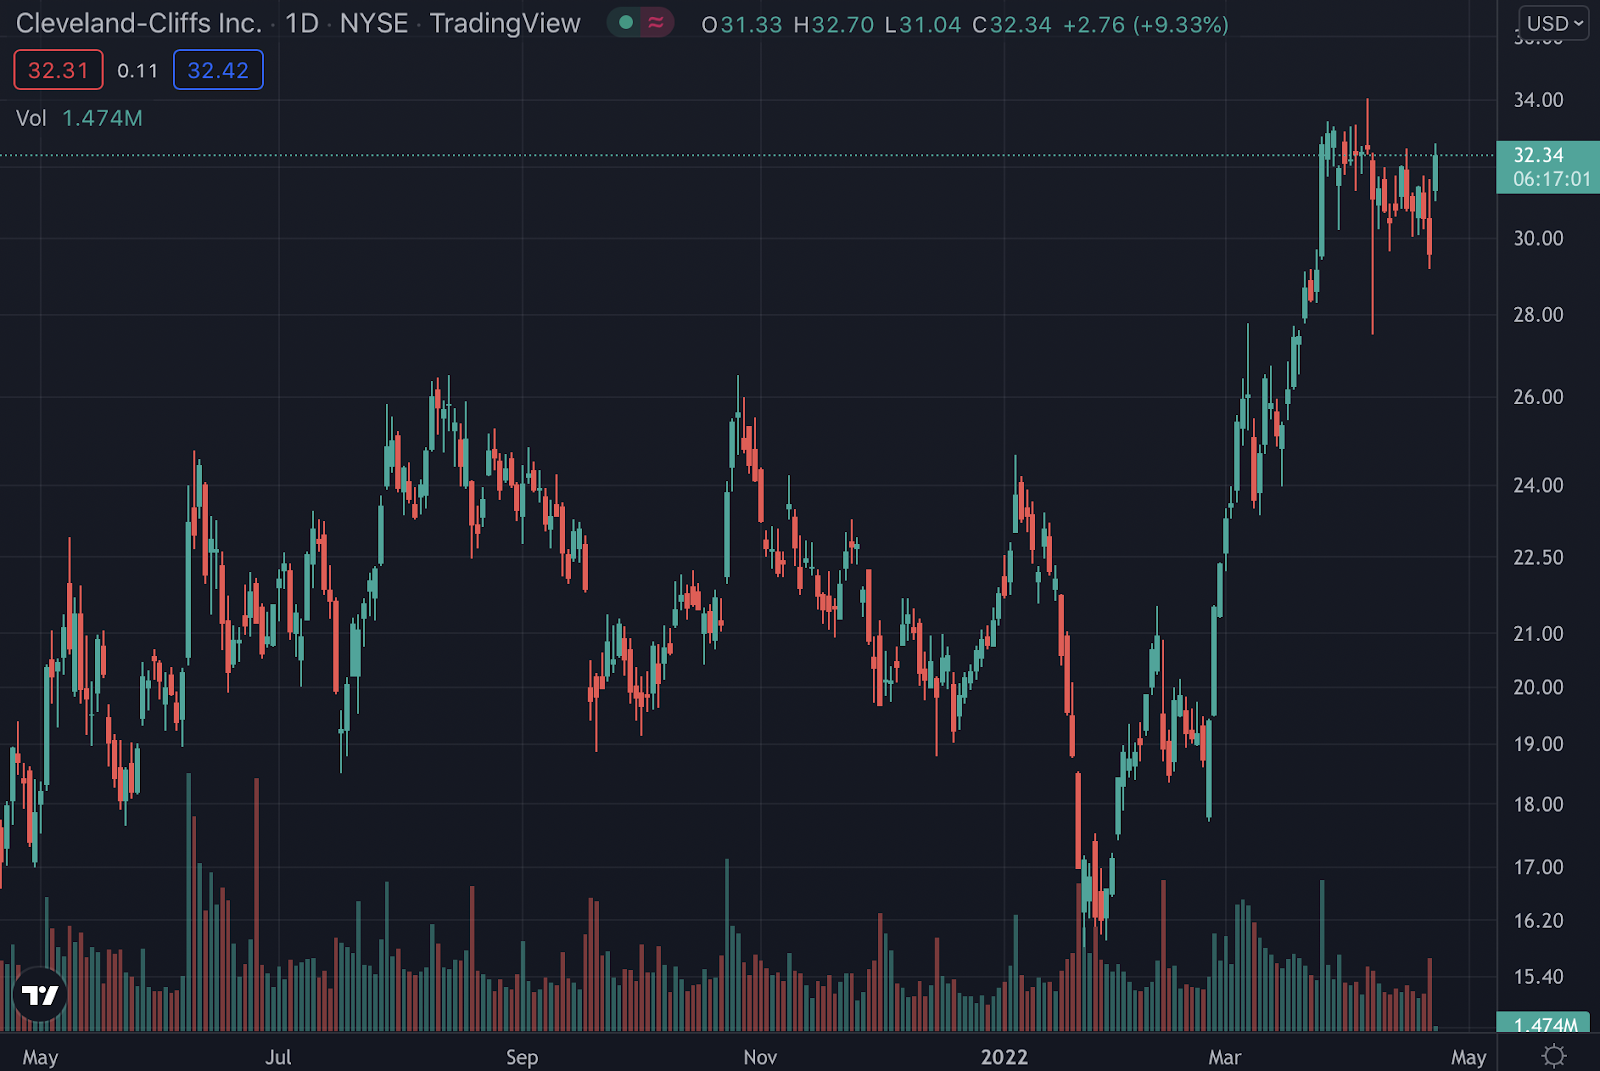1600x1071 pixels.
Task: Click the Sep label on time axis
Action: click(x=522, y=1057)
